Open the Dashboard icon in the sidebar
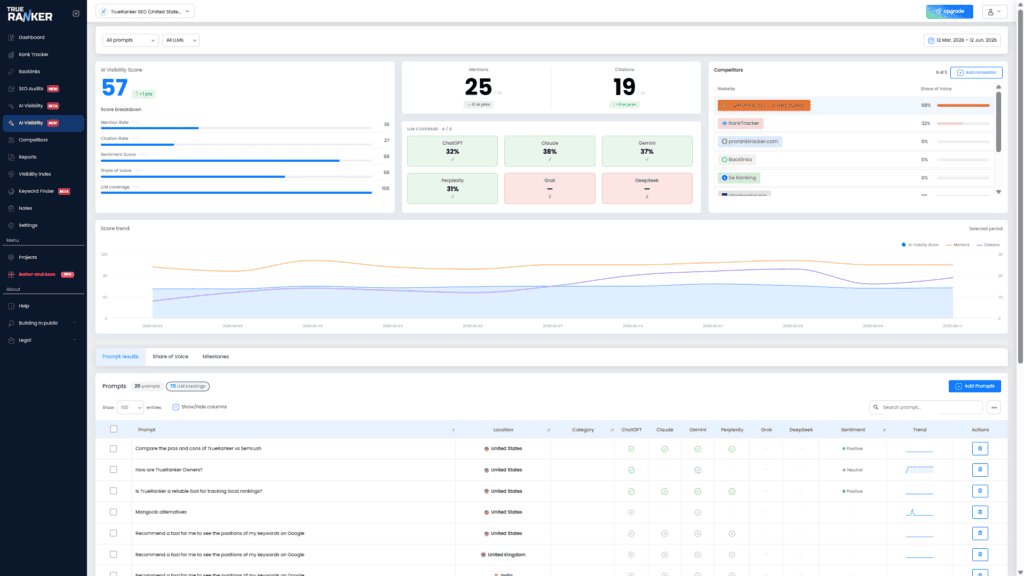 (x=11, y=37)
